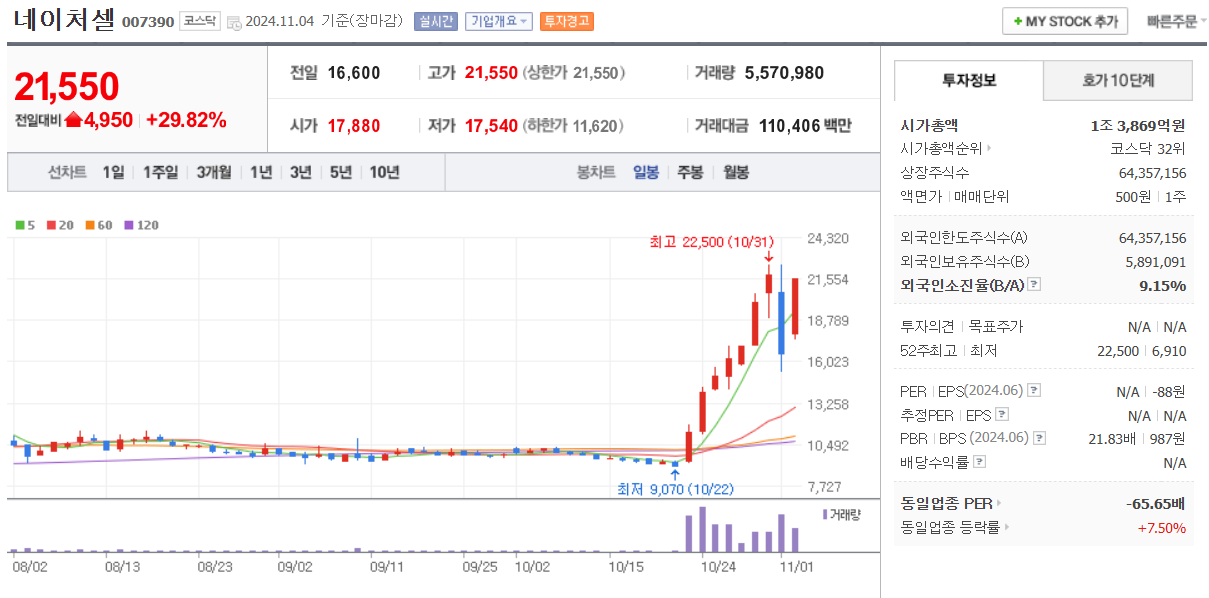Open help icon next to PBR BPS(2024.06)
1209x598 pixels.
pyautogui.click(x=1040, y=438)
